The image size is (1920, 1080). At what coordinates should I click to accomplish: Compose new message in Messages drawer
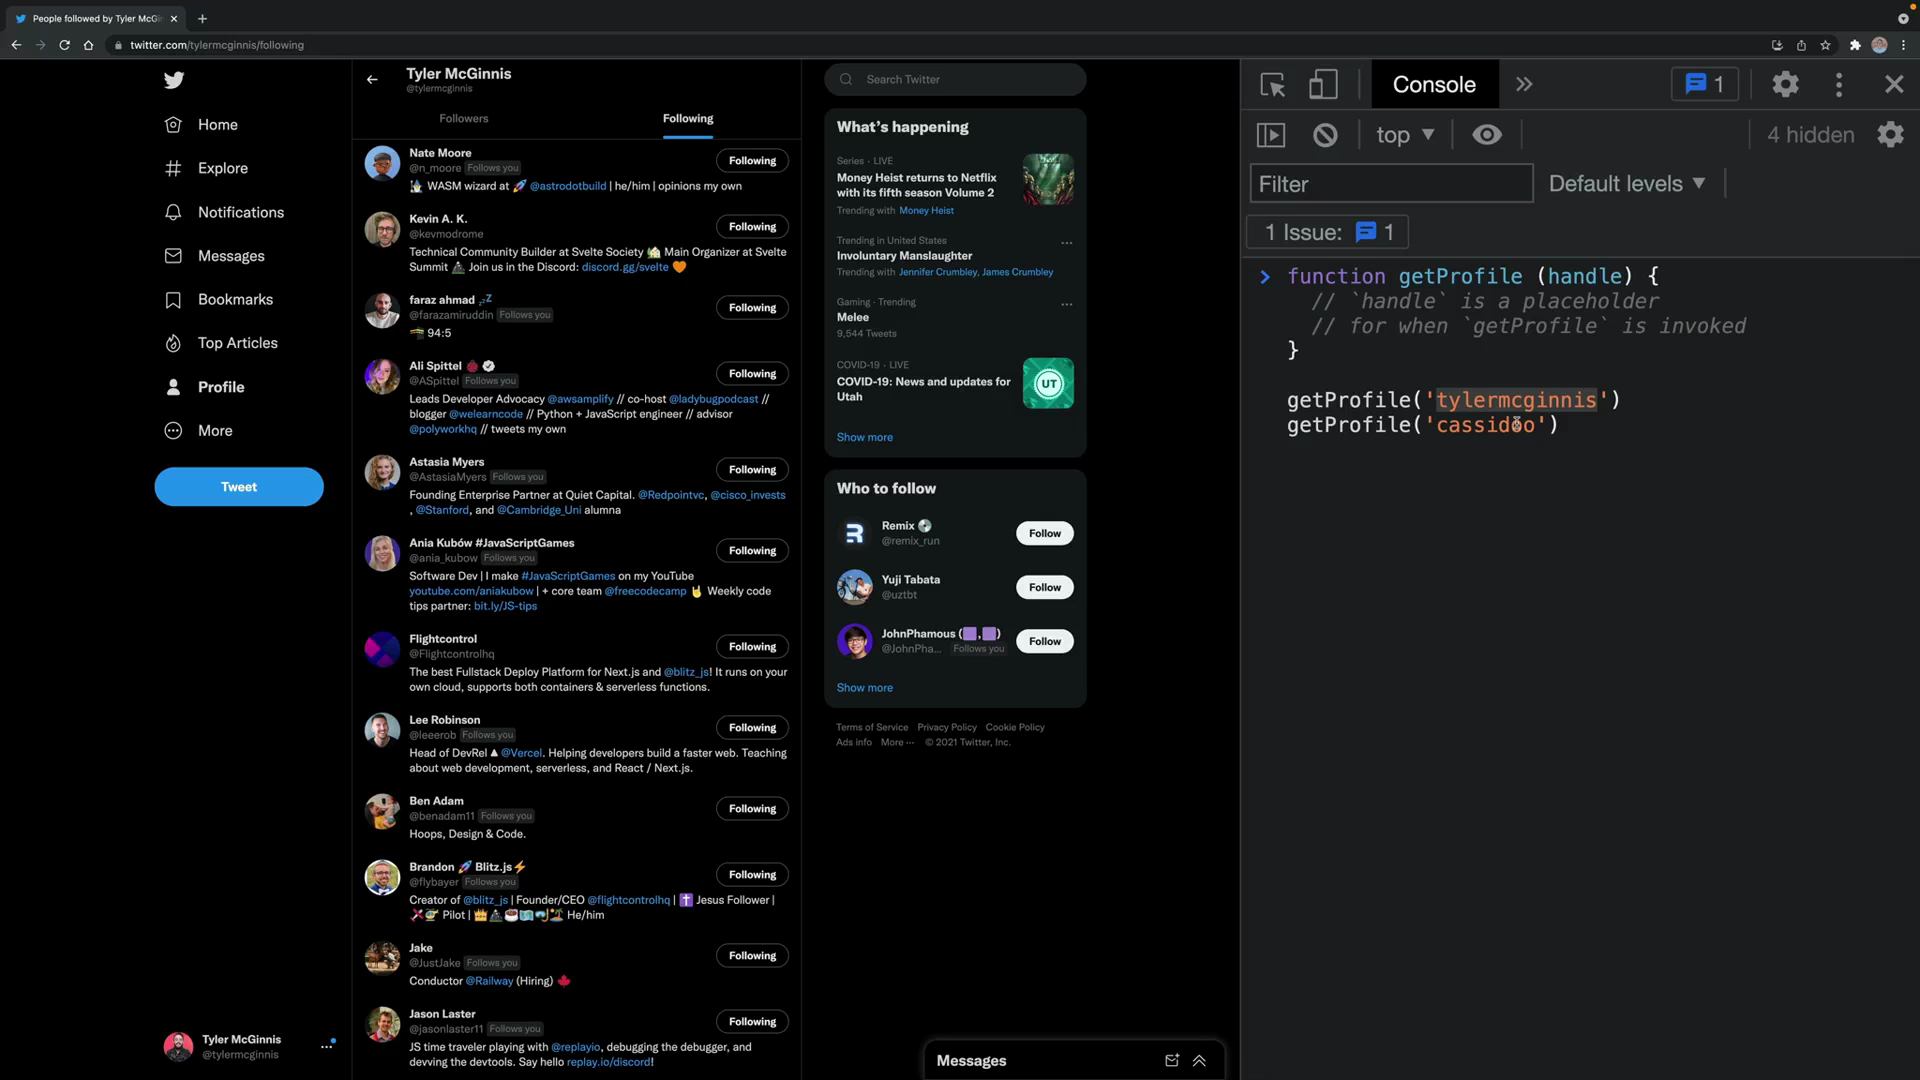pyautogui.click(x=1172, y=1061)
